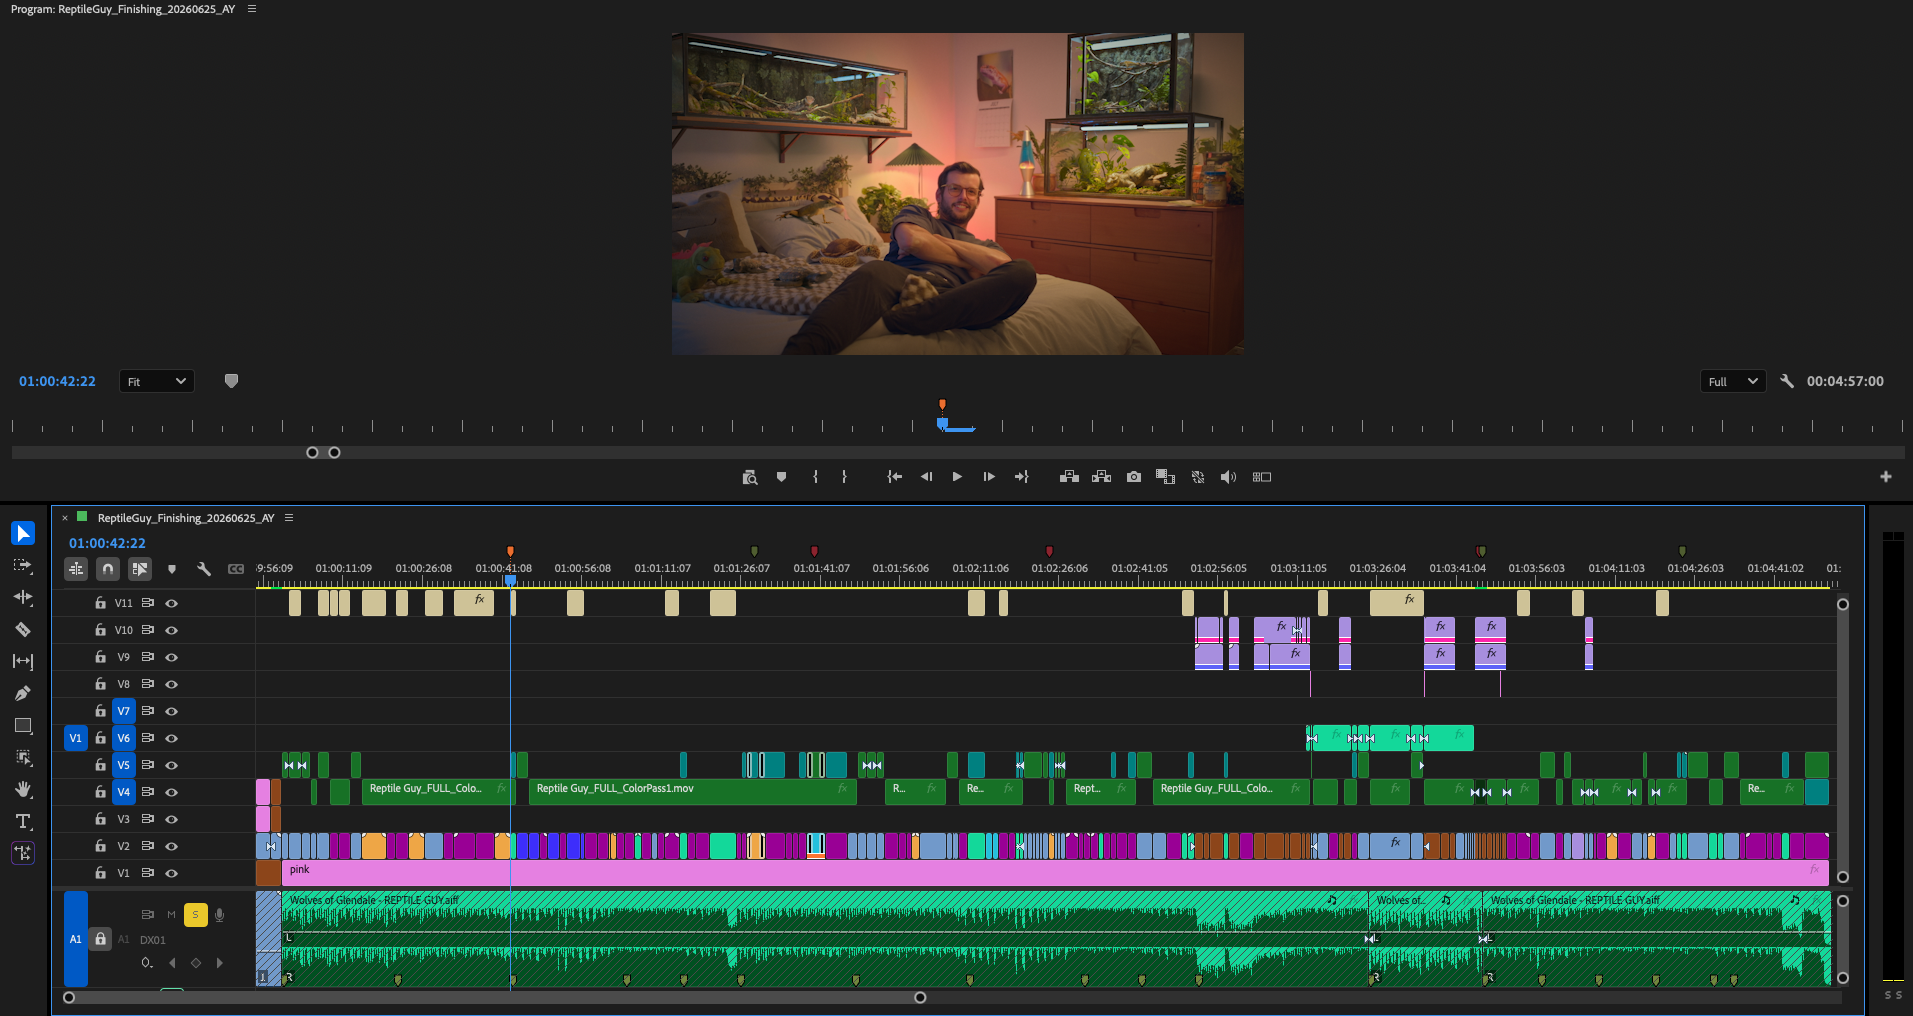Toggle sync lock for track V6
The image size is (1913, 1016).
pyautogui.click(x=148, y=738)
